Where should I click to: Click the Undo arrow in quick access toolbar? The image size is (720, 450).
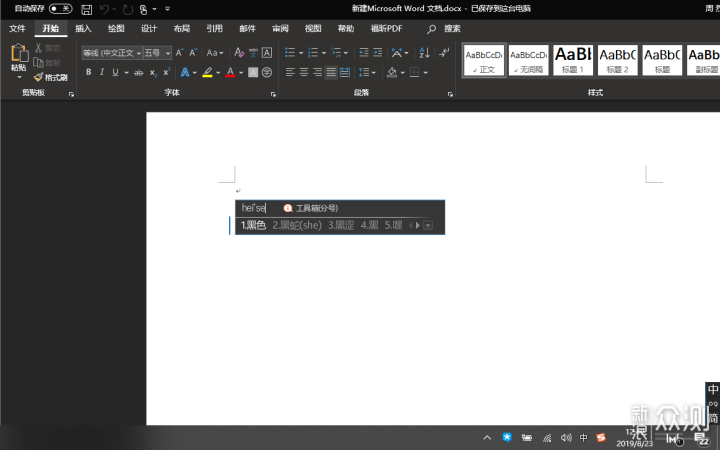104,9
